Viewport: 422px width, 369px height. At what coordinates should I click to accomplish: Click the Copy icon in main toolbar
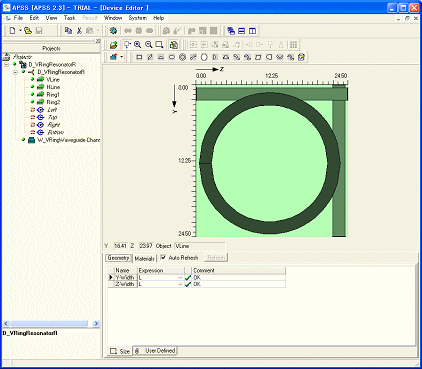(x=68, y=31)
